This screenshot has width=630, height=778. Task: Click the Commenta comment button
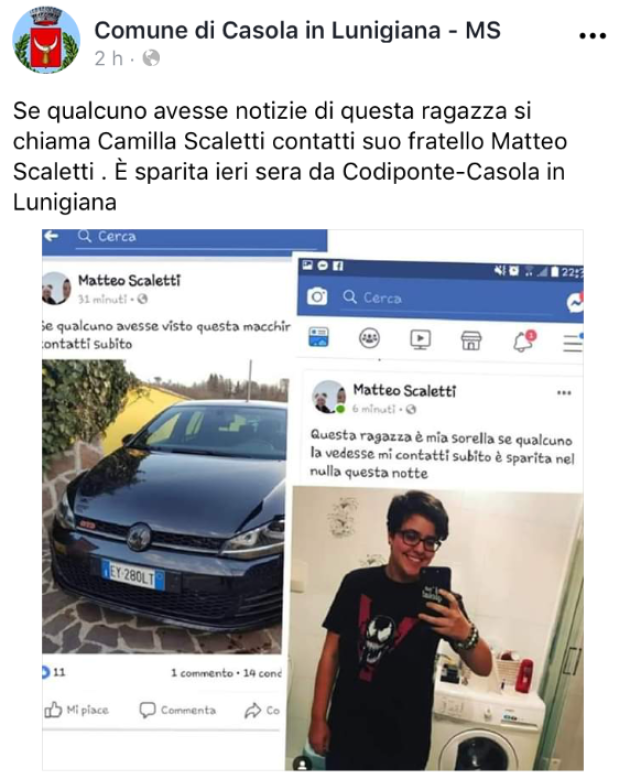pos(178,711)
